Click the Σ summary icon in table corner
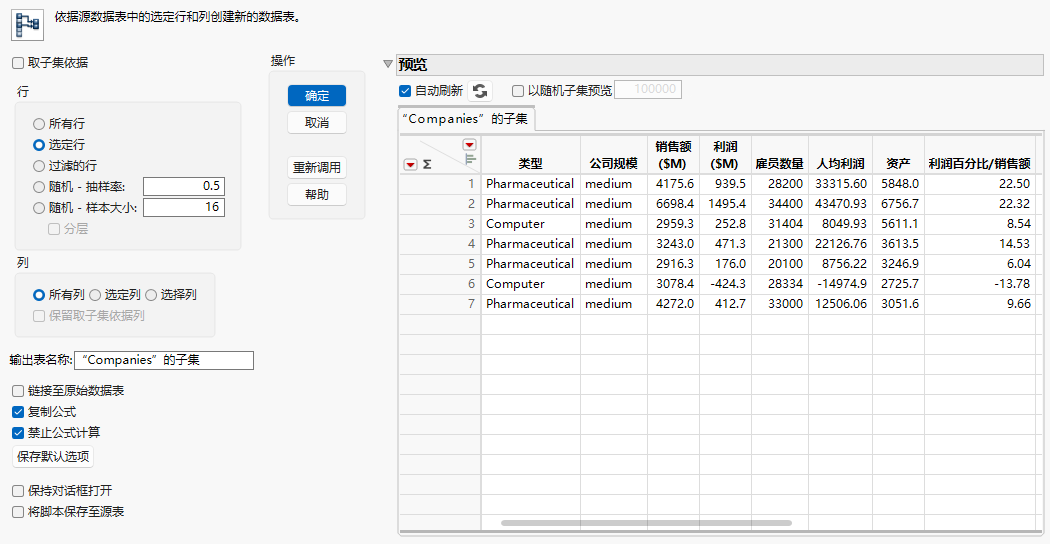 (427, 164)
